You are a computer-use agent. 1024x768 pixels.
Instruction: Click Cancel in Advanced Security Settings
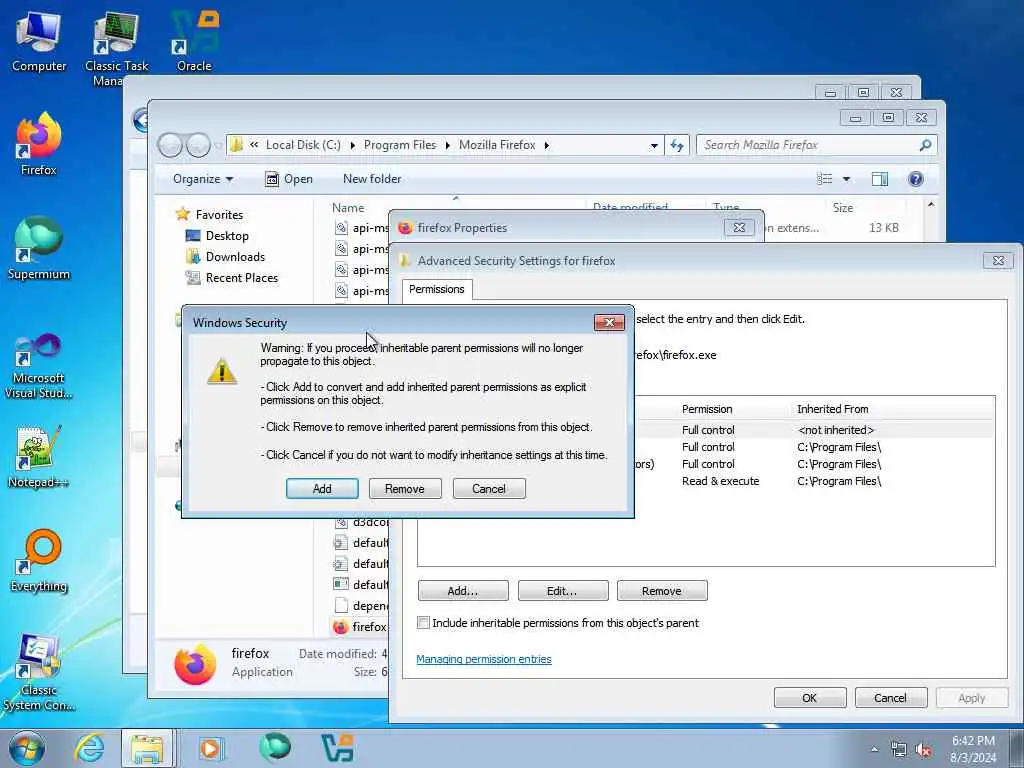(x=891, y=697)
